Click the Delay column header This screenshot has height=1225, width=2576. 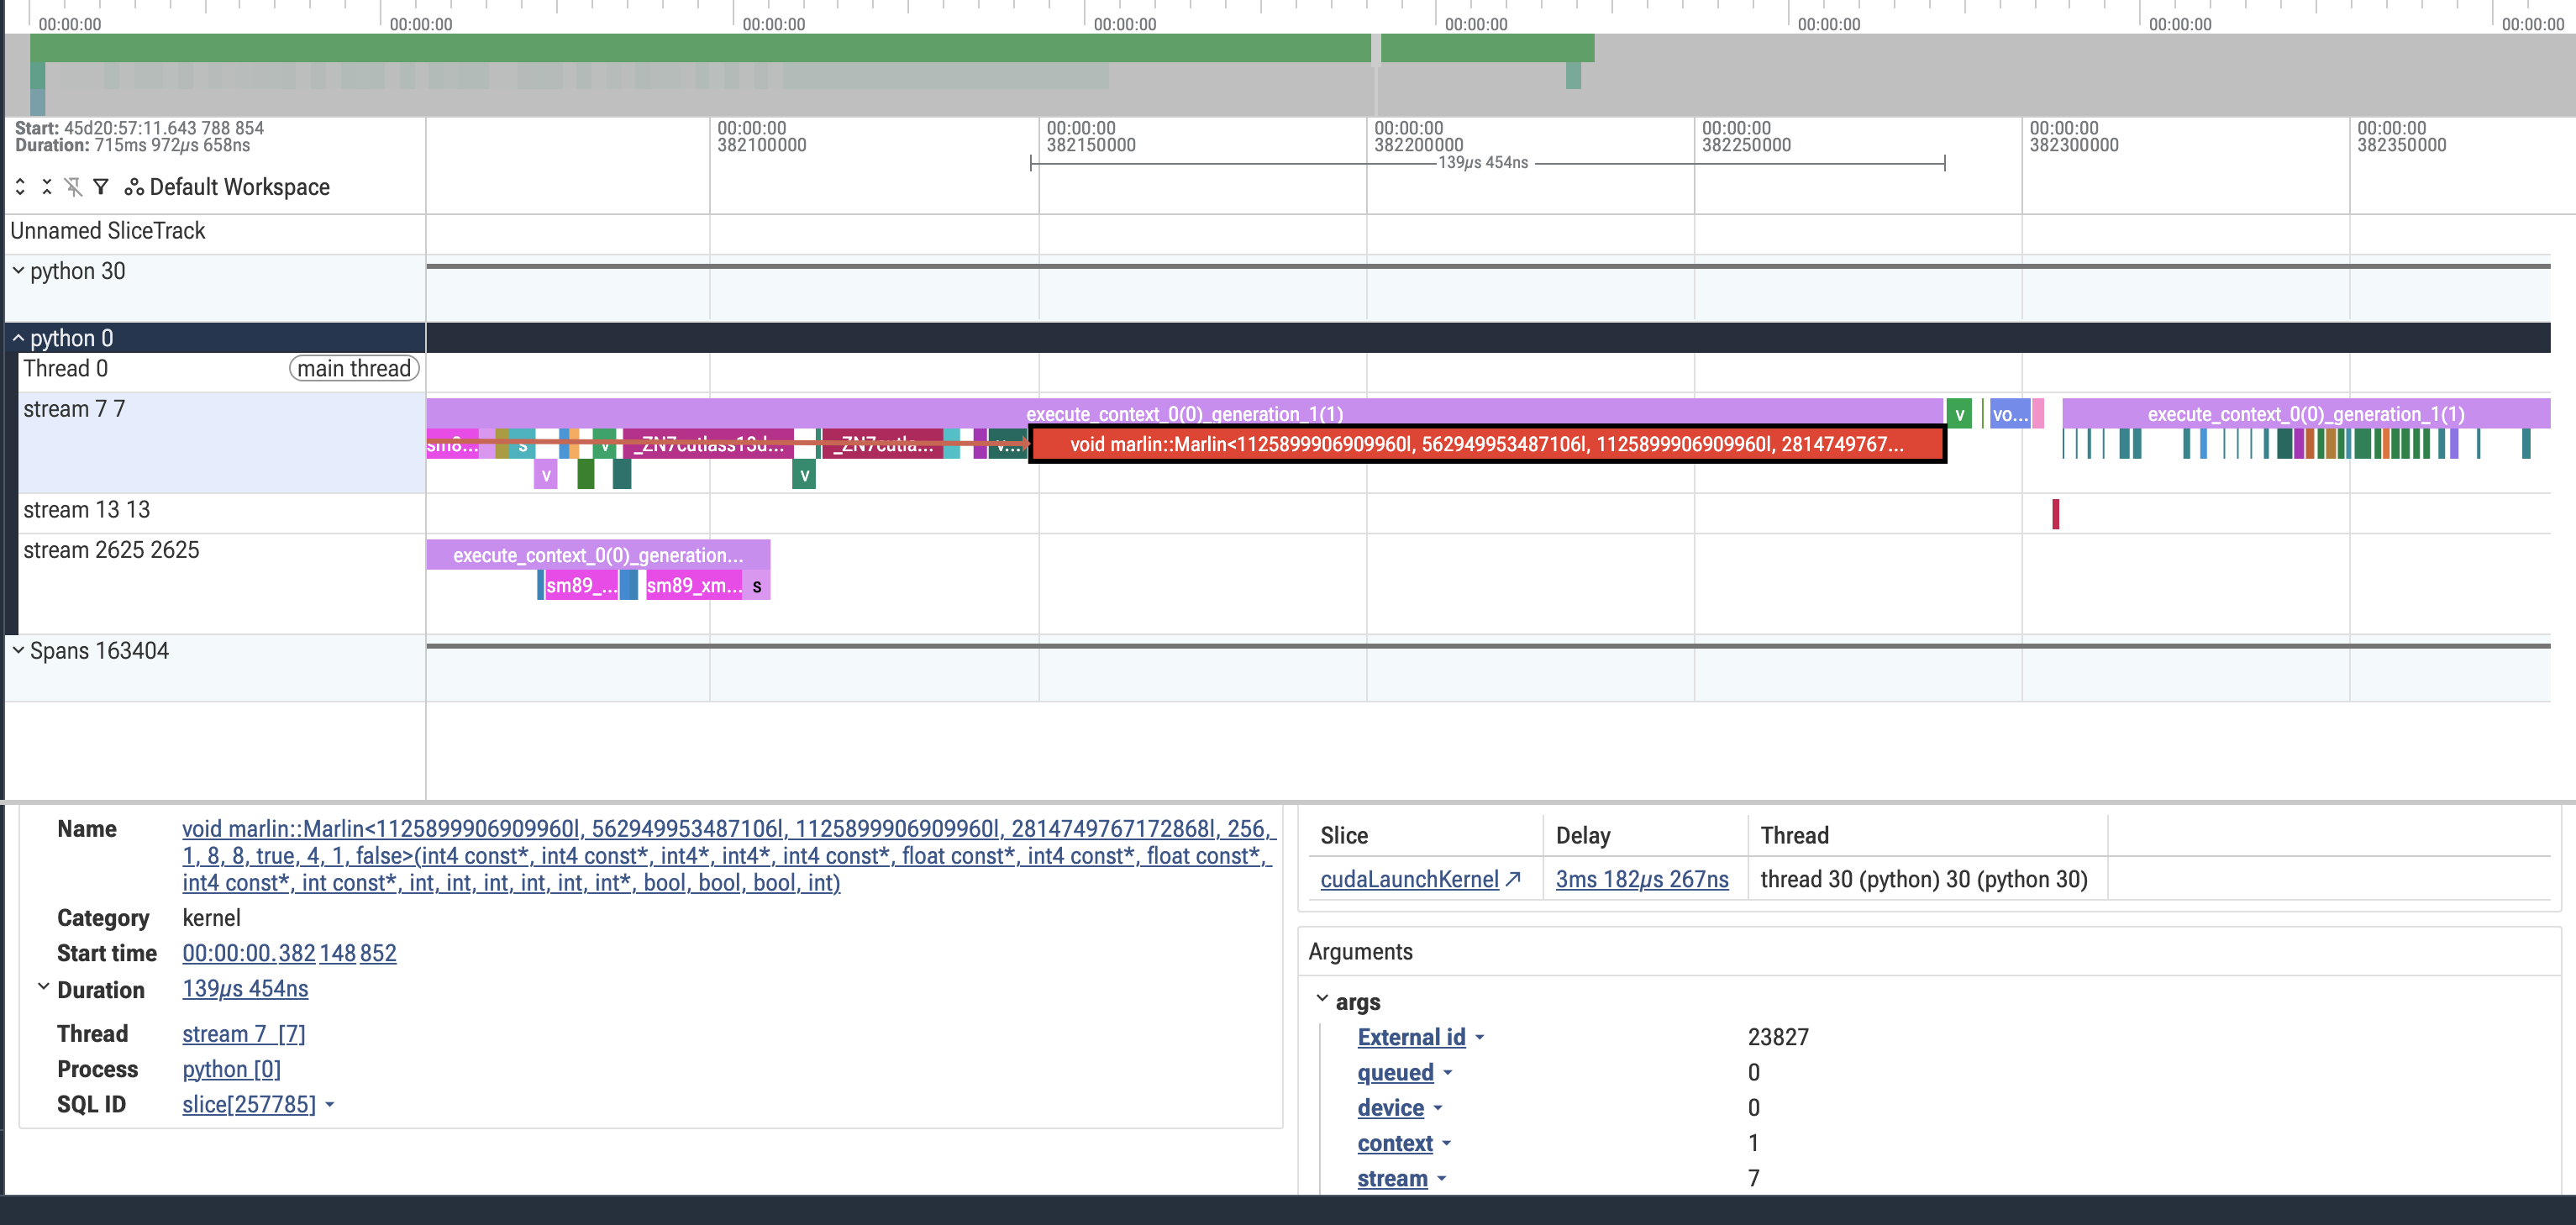click(1583, 836)
